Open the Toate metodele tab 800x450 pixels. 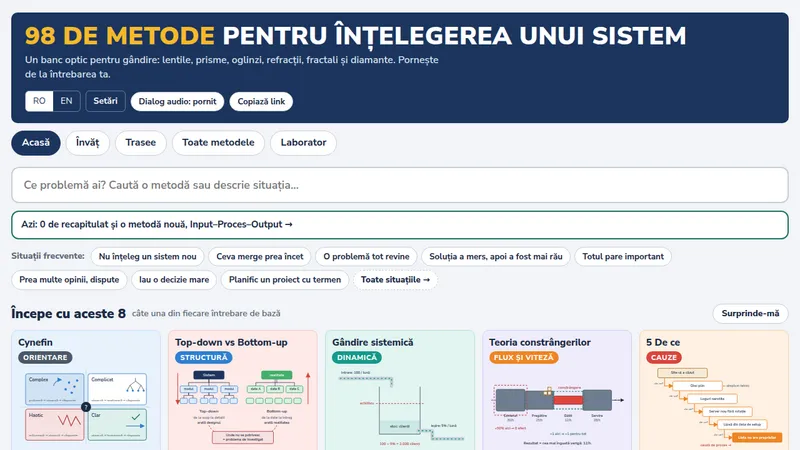218,143
